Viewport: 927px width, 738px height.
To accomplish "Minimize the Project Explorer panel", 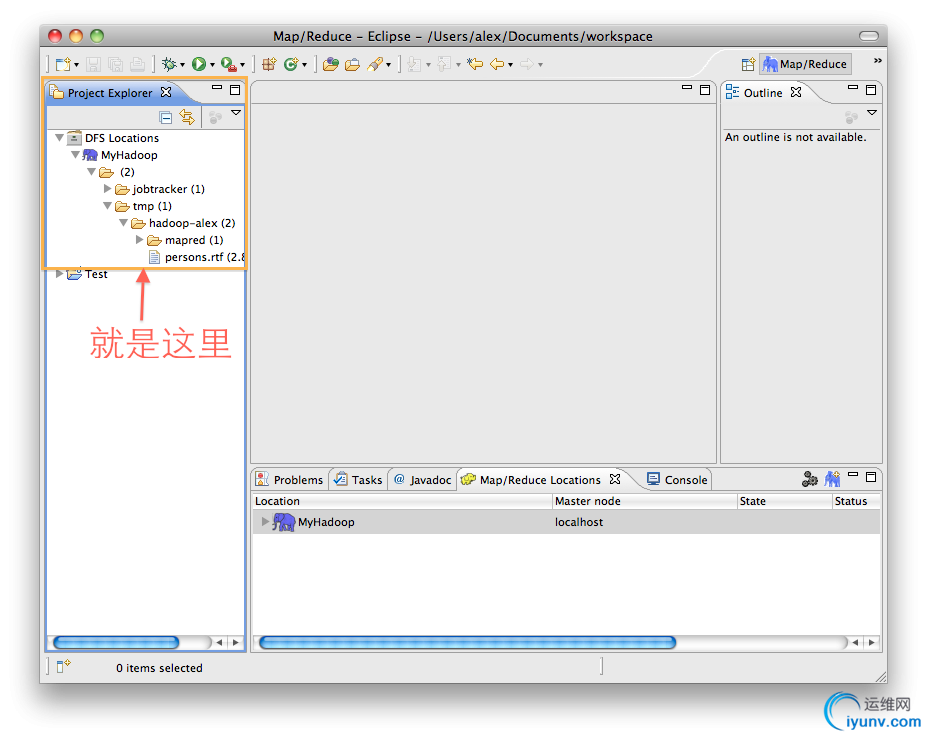I will 217,88.
